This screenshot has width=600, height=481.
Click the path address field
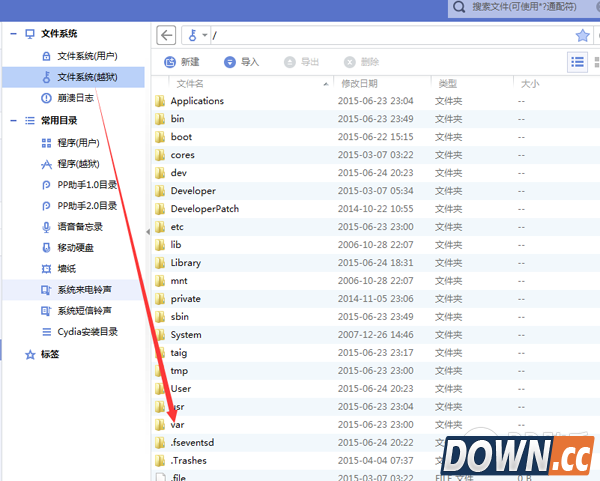pos(392,36)
